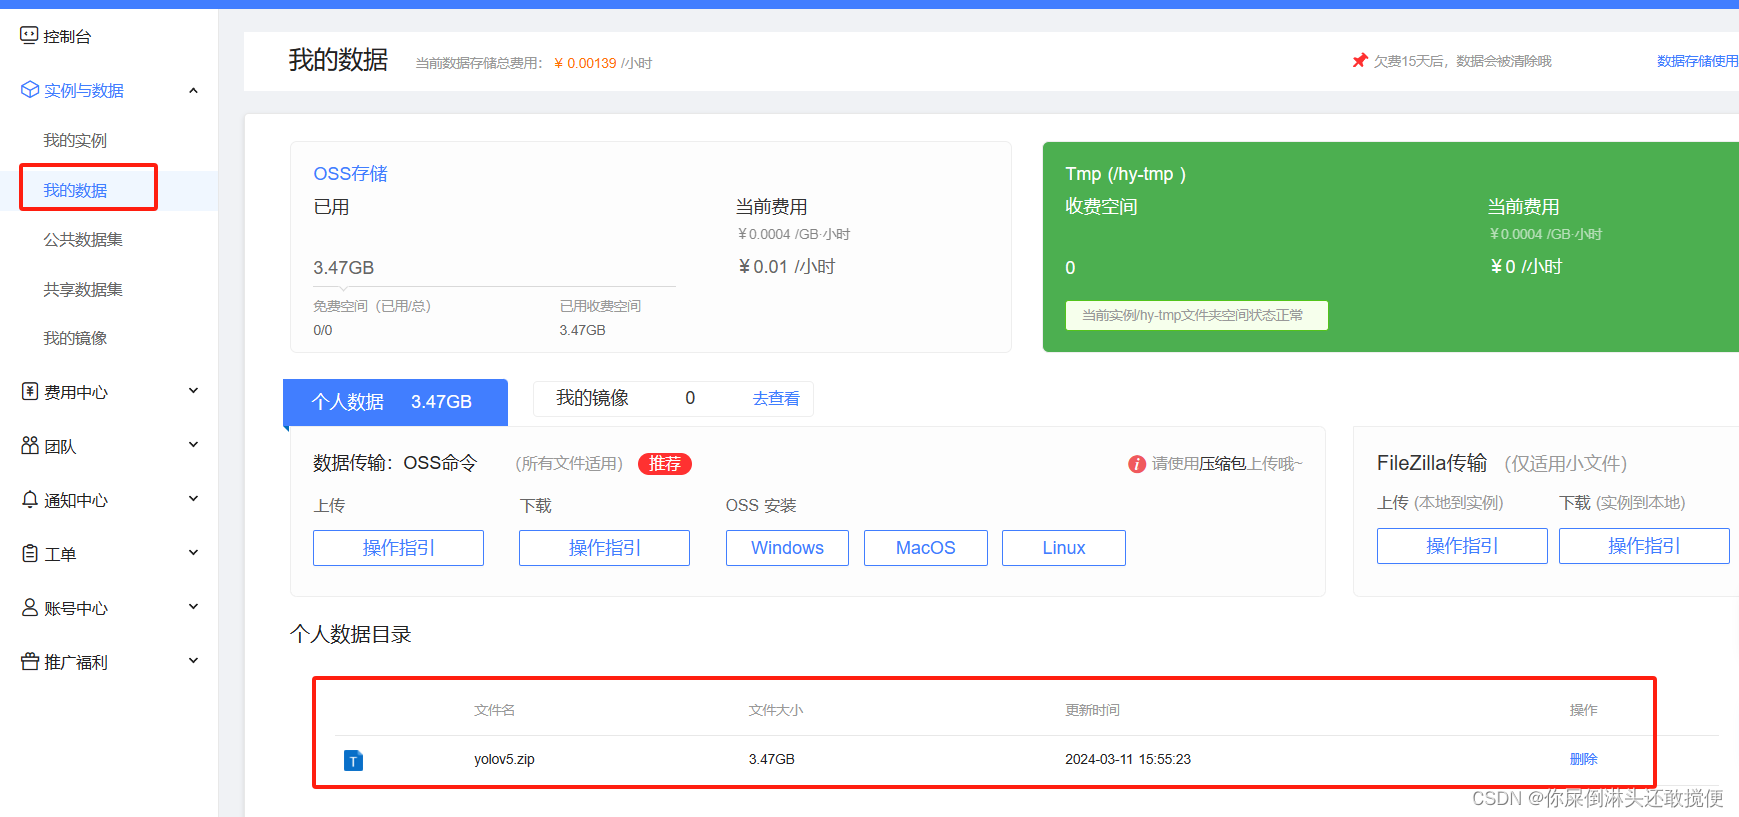This screenshot has height=817, width=1739.
Task: Click the cube icon beside 实例与数据
Action: tap(29, 90)
